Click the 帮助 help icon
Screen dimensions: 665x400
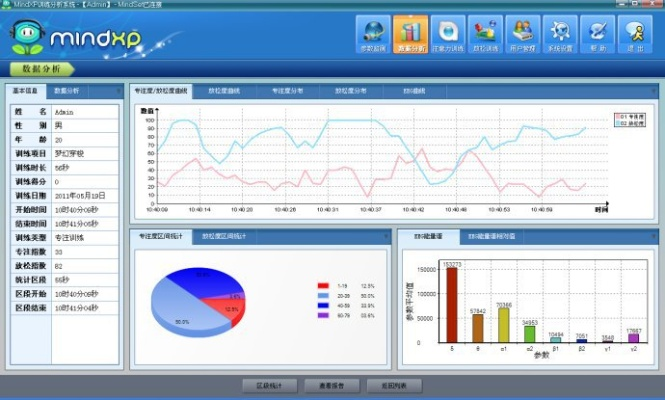pos(598,35)
